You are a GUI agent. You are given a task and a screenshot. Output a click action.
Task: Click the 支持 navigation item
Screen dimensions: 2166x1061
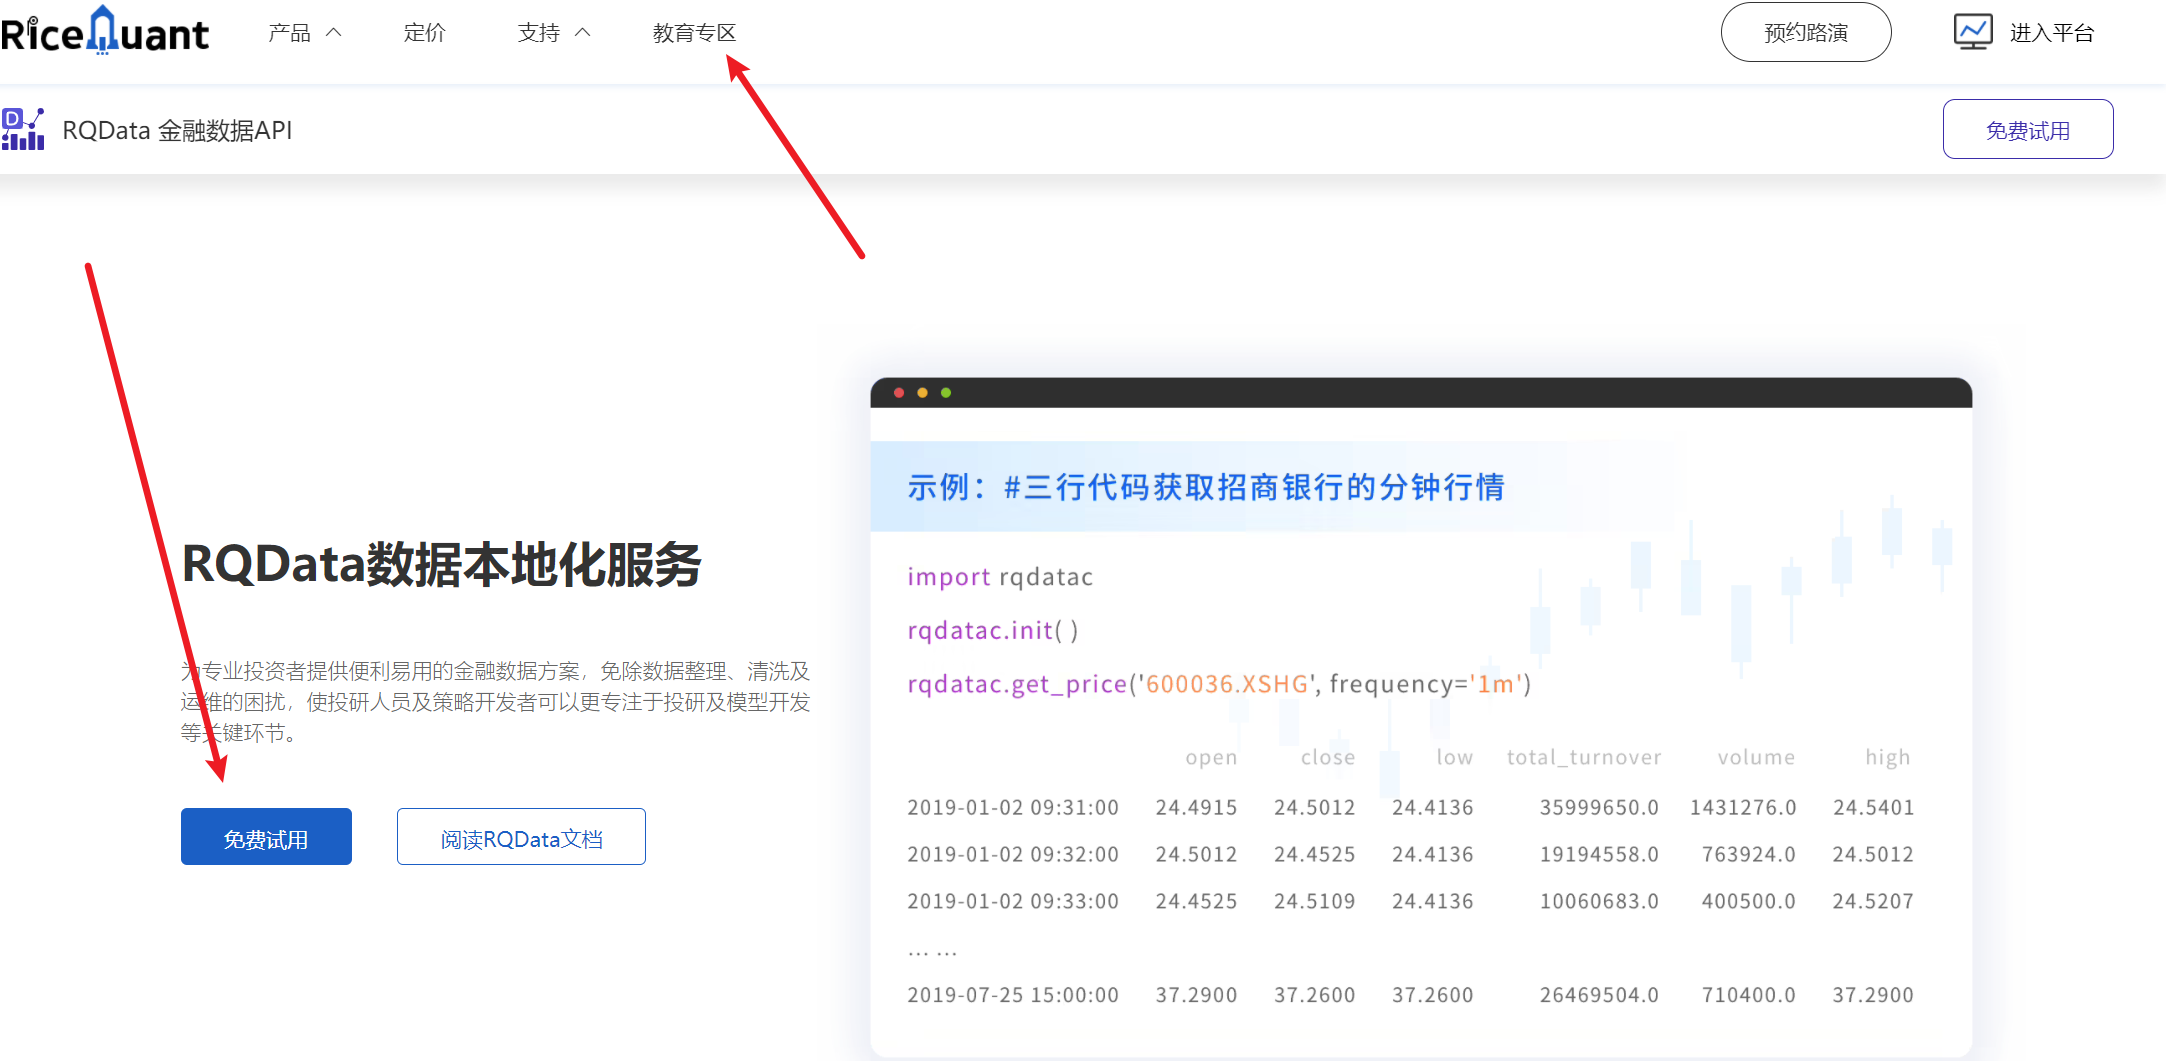[x=538, y=32]
